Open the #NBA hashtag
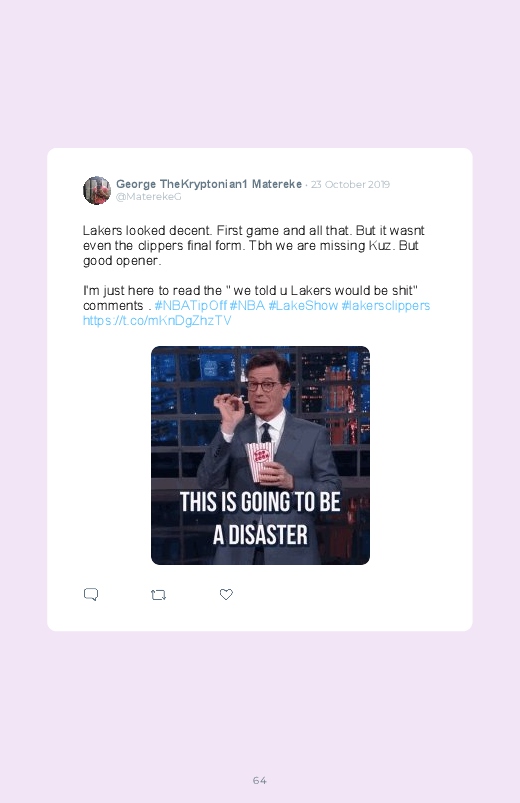 click(247, 306)
